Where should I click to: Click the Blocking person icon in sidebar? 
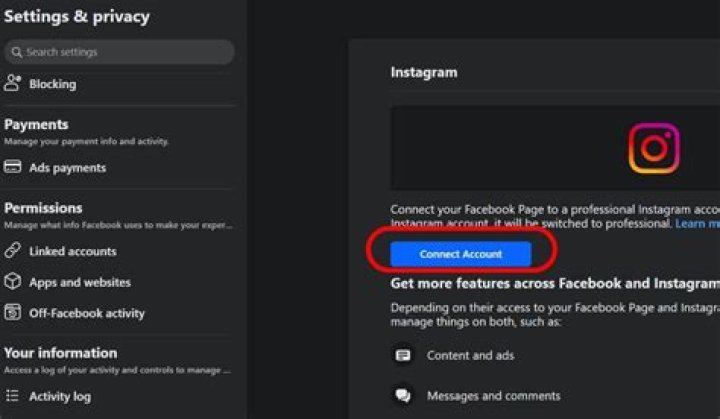(13, 84)
